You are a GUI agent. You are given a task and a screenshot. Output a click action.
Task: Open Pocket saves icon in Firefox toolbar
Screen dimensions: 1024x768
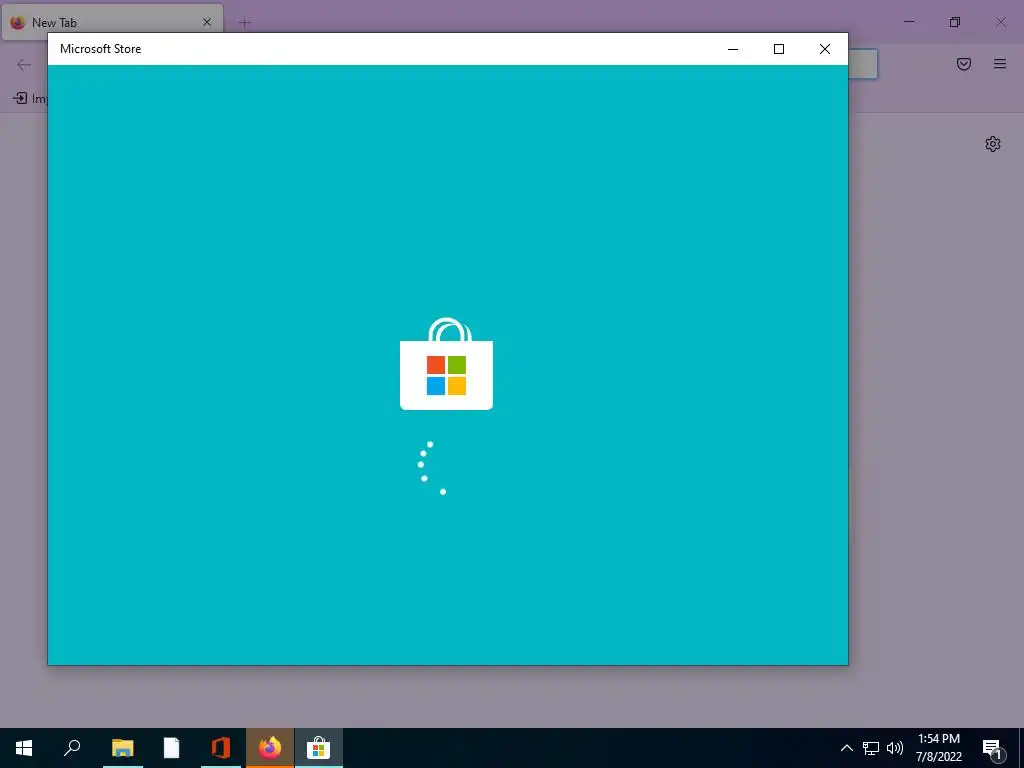[x=964, y=64]
